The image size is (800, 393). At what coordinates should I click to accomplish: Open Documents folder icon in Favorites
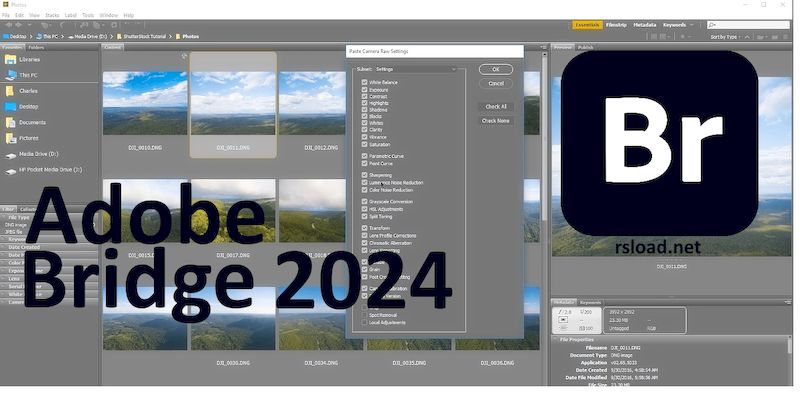(10, 122)
